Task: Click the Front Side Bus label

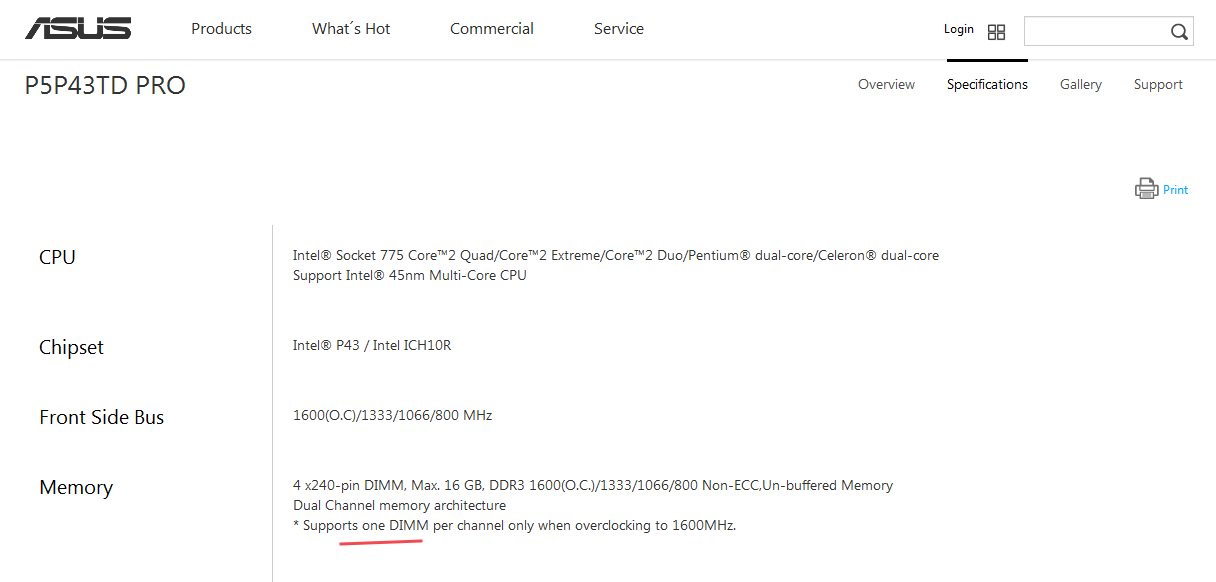Action: [x=101, y=417]
